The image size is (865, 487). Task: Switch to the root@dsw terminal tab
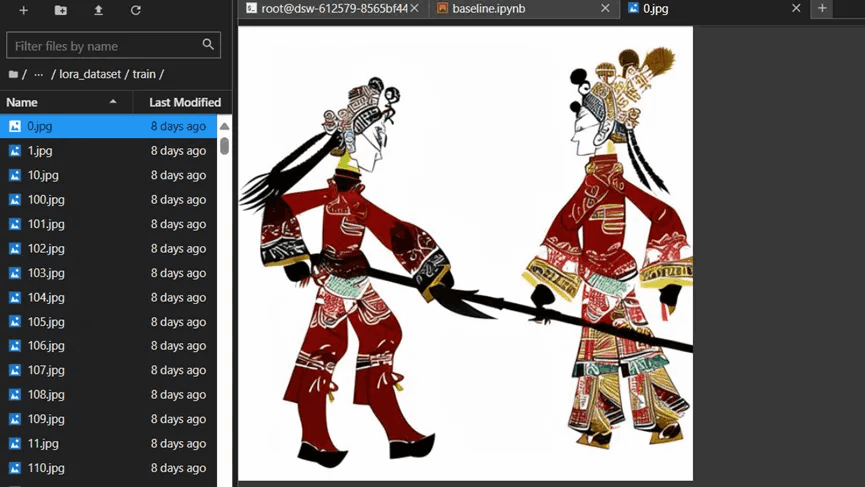pos(333,8)
